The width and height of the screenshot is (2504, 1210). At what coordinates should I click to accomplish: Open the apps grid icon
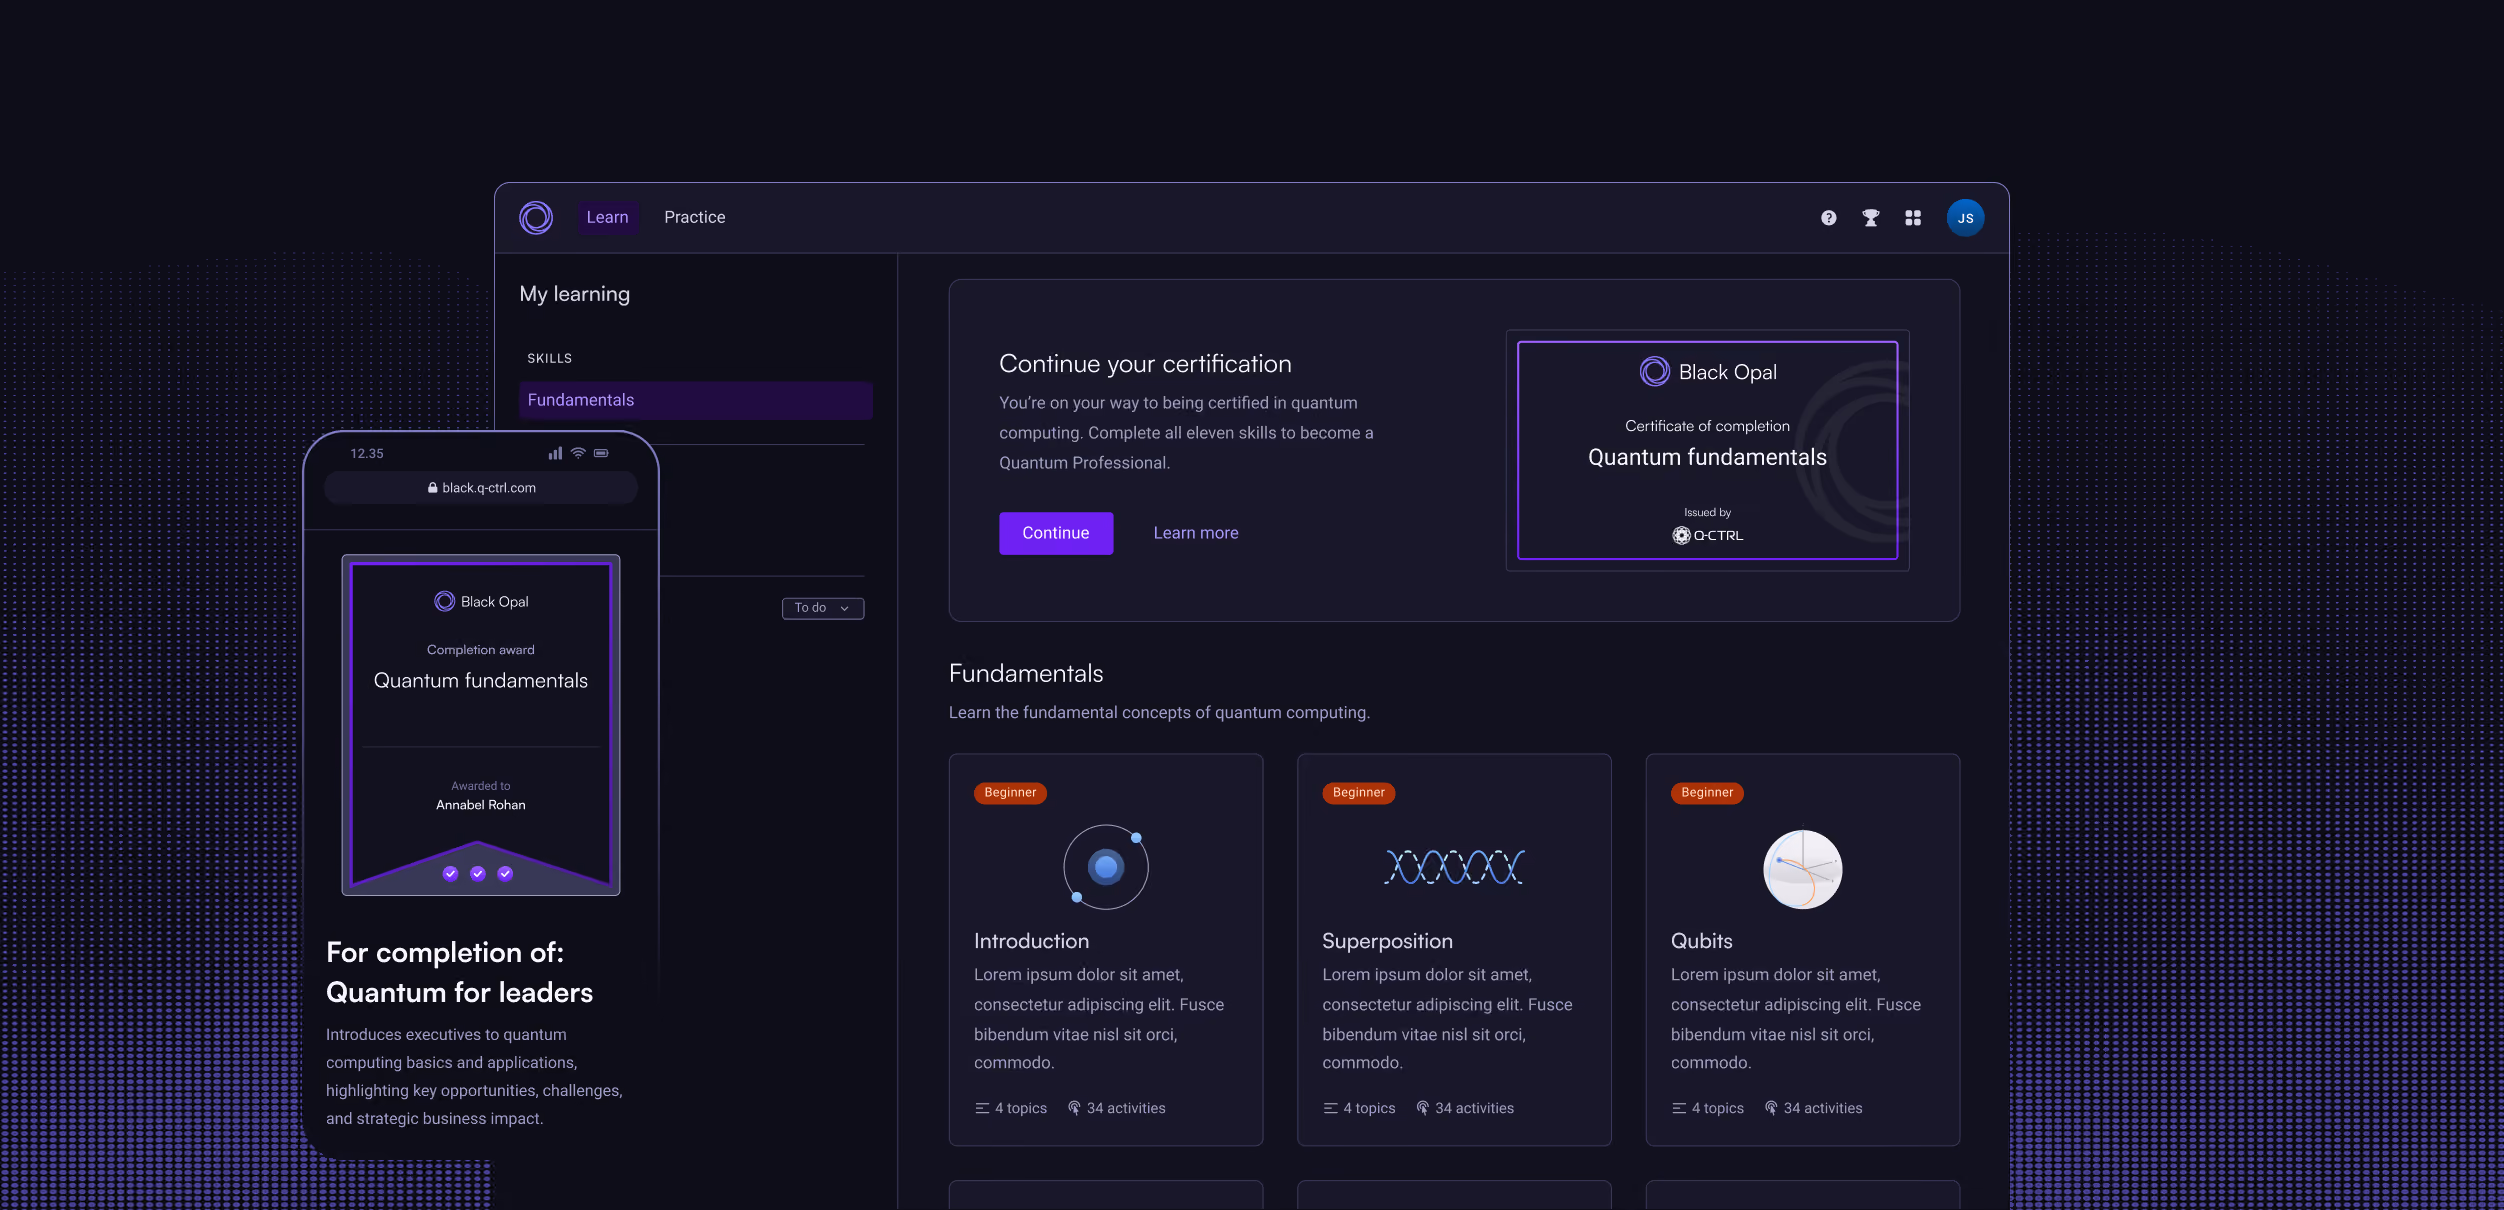click(x=1912, y=218)
